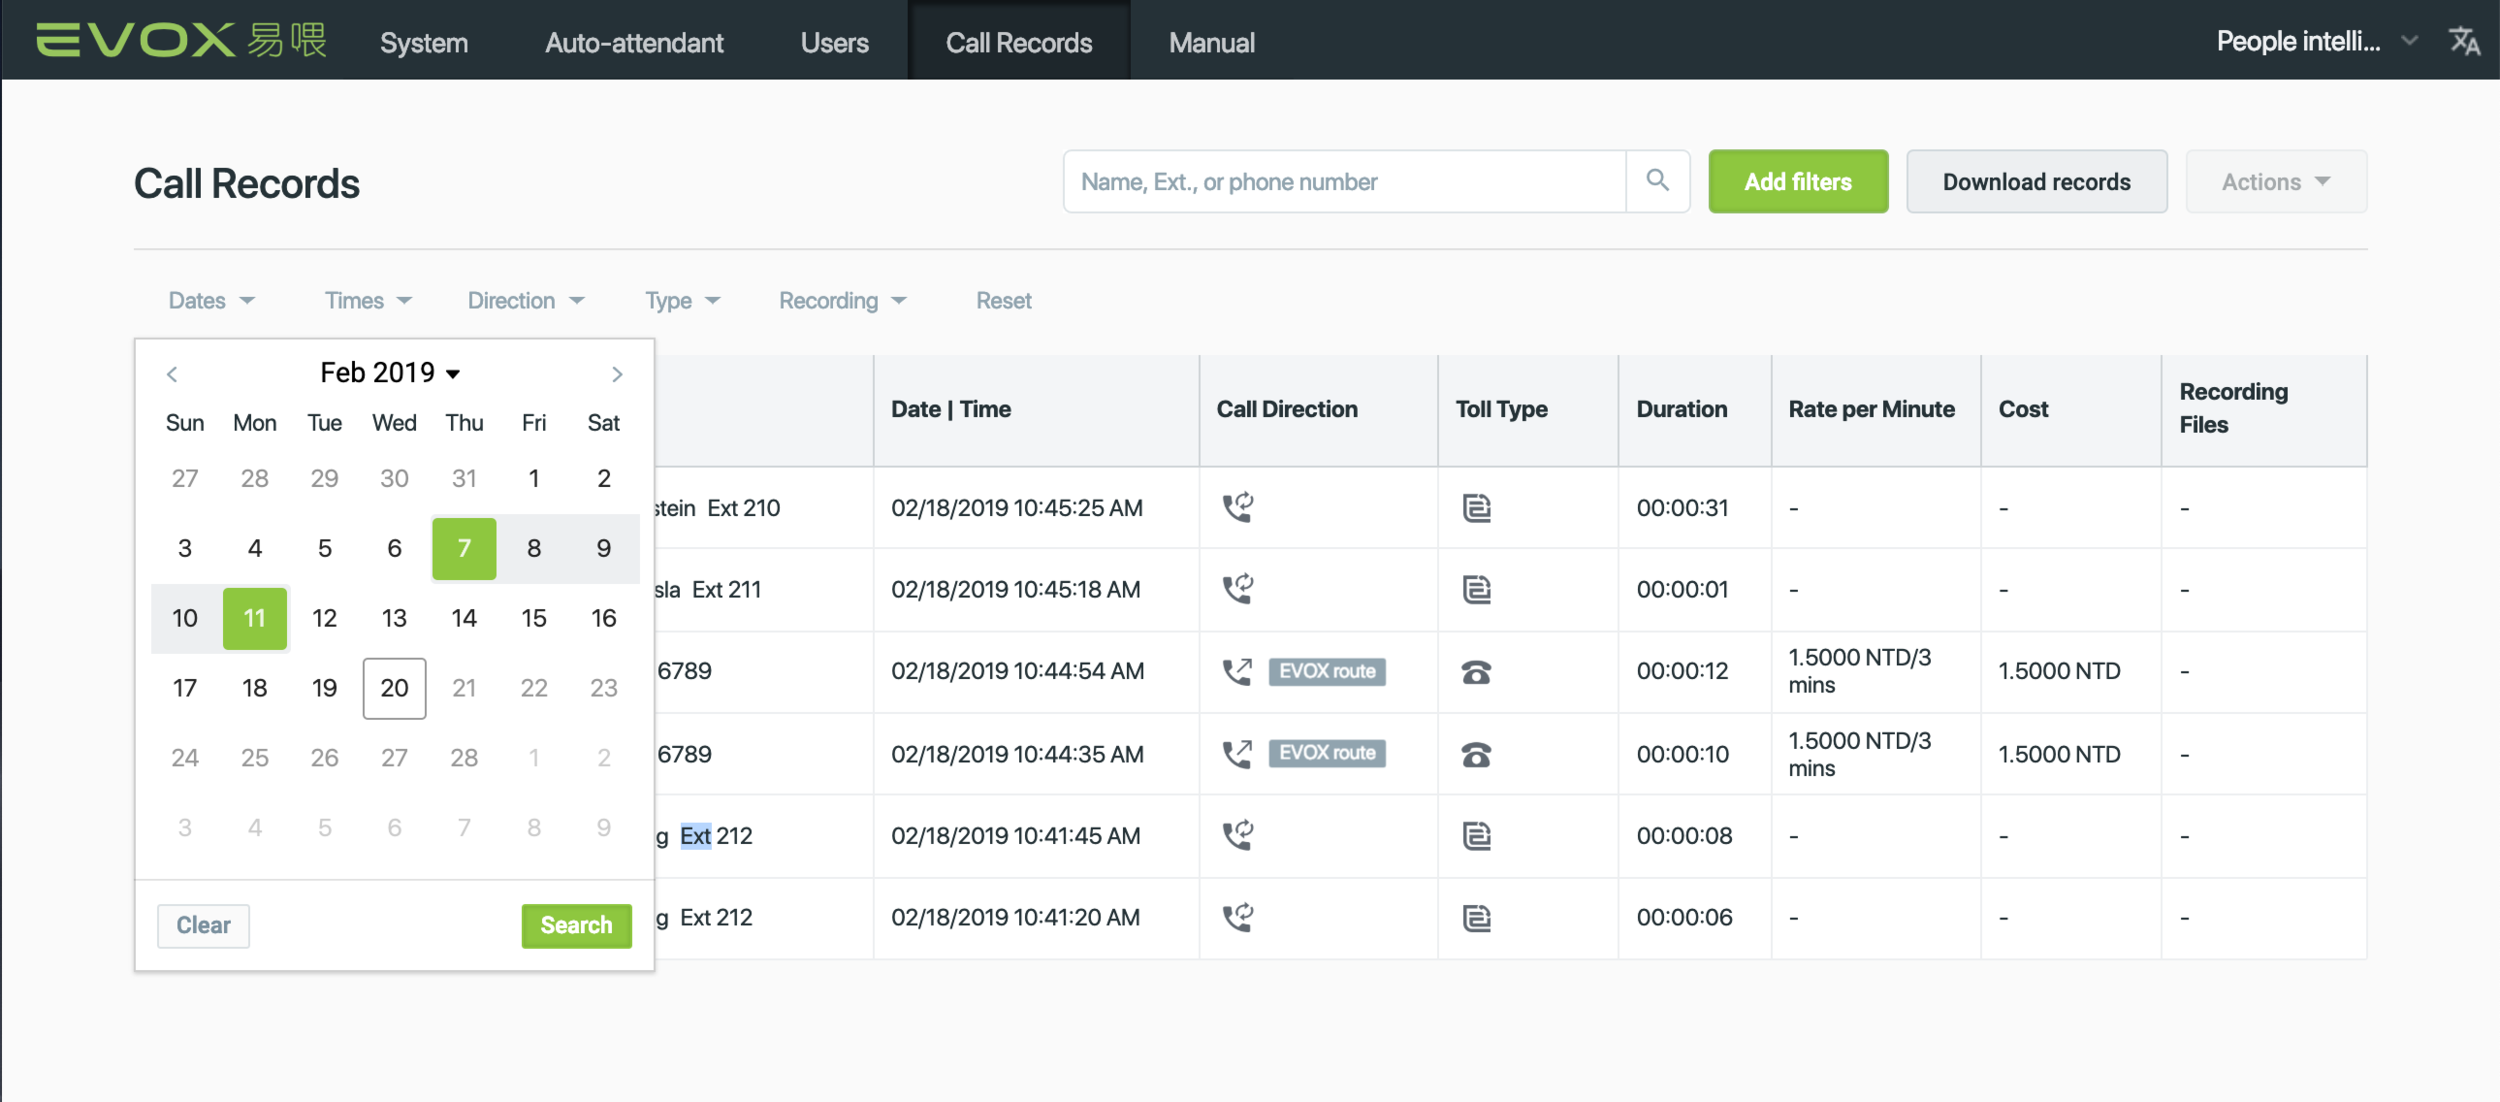Click the EVOX logo
This screenshot has height=1102, width=2500.
pyautogui.click(x=182, y=41)
